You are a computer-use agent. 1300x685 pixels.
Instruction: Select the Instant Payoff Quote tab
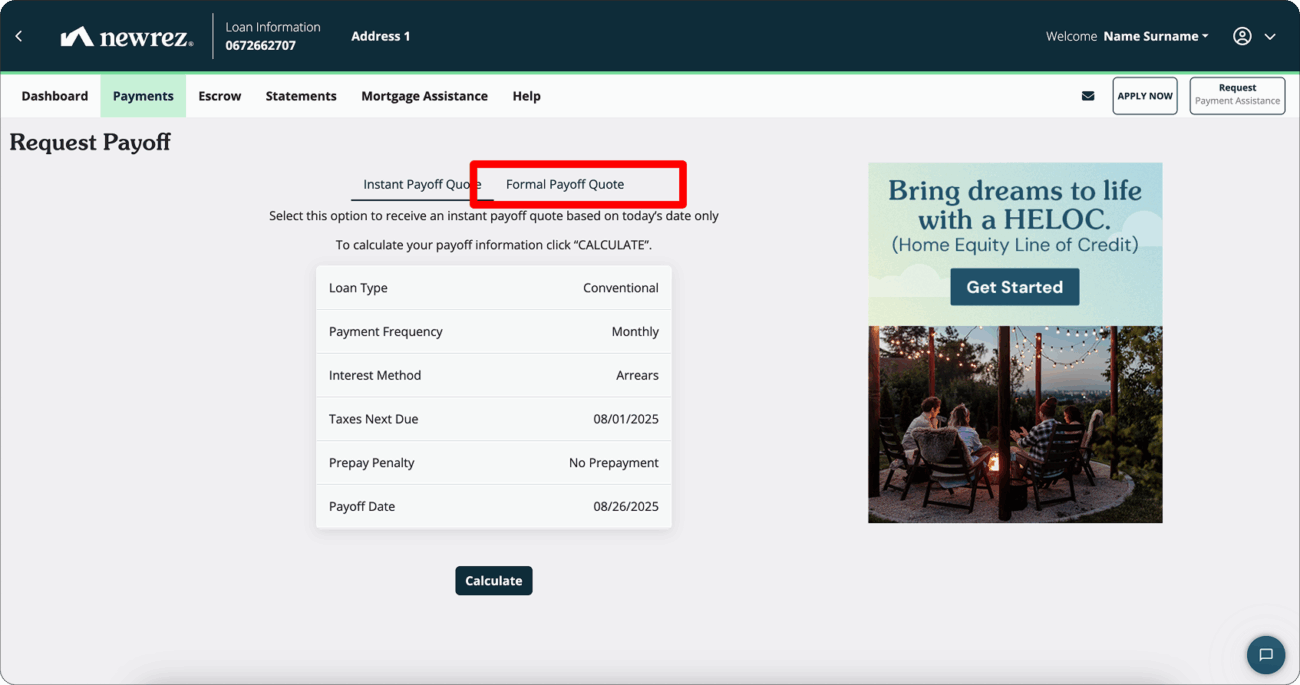[x=422, y=184]
